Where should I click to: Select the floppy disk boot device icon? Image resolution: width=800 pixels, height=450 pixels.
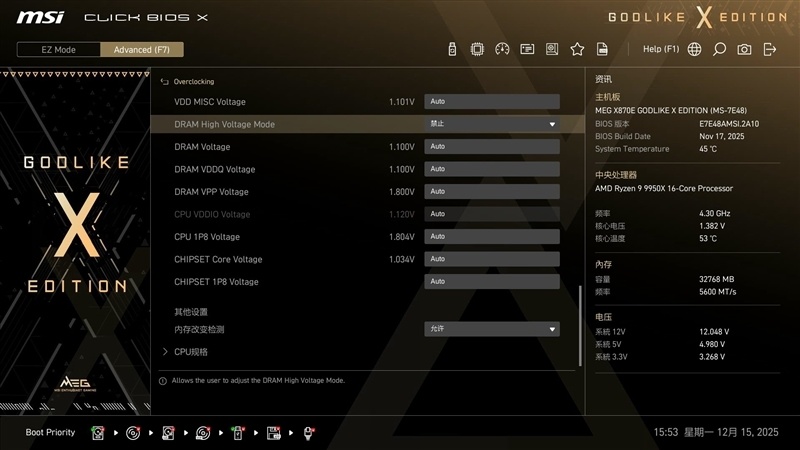click(273, 433)
